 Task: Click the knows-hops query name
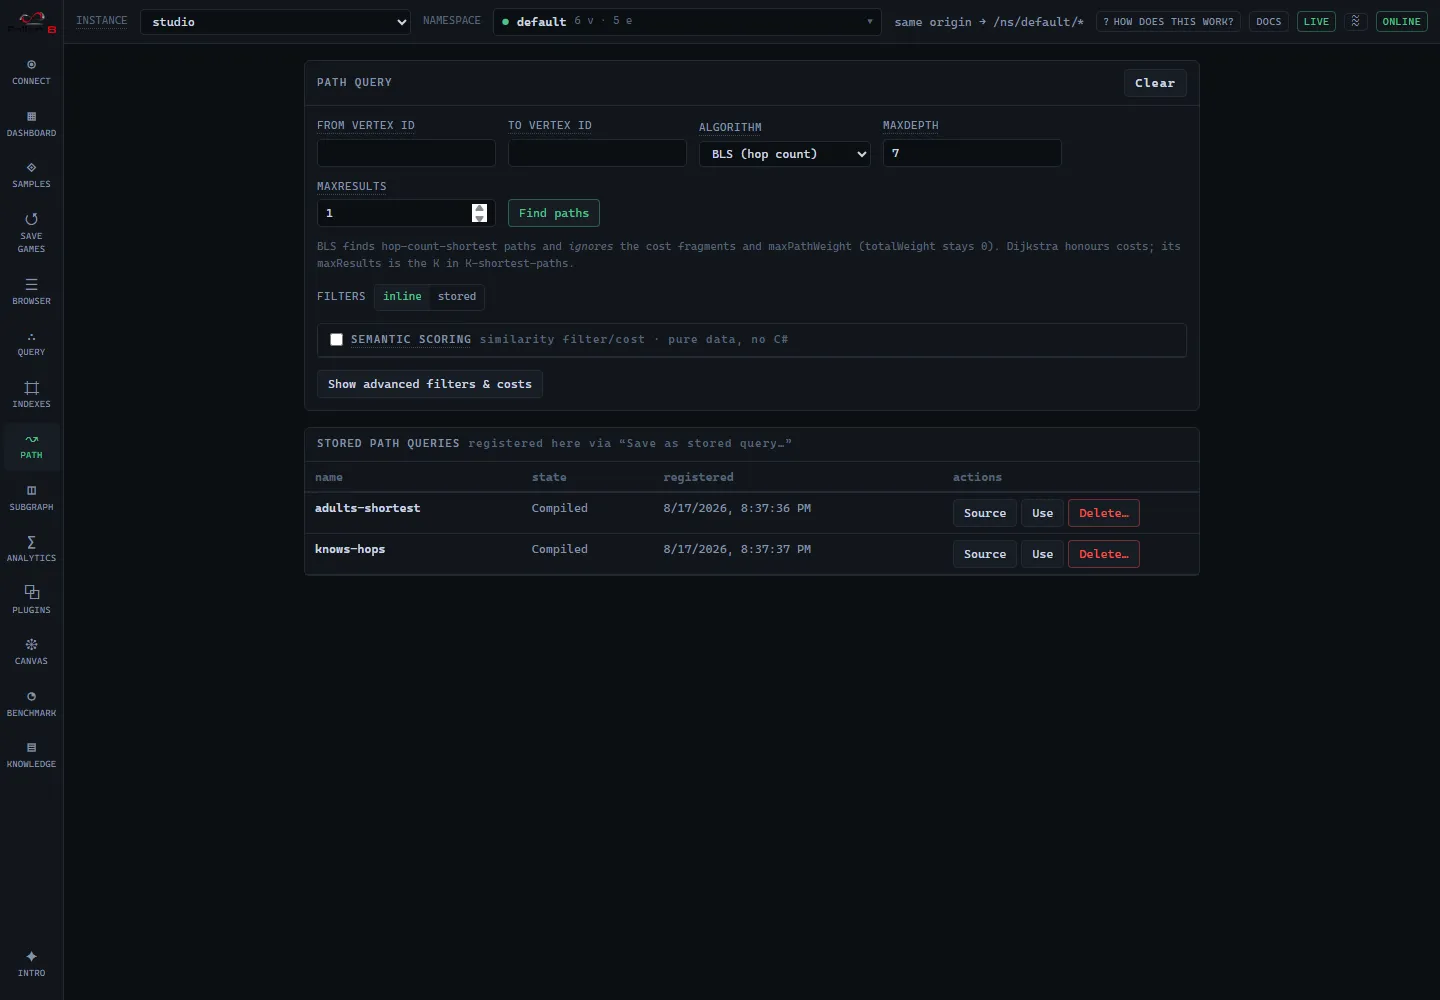pos(350,549)
